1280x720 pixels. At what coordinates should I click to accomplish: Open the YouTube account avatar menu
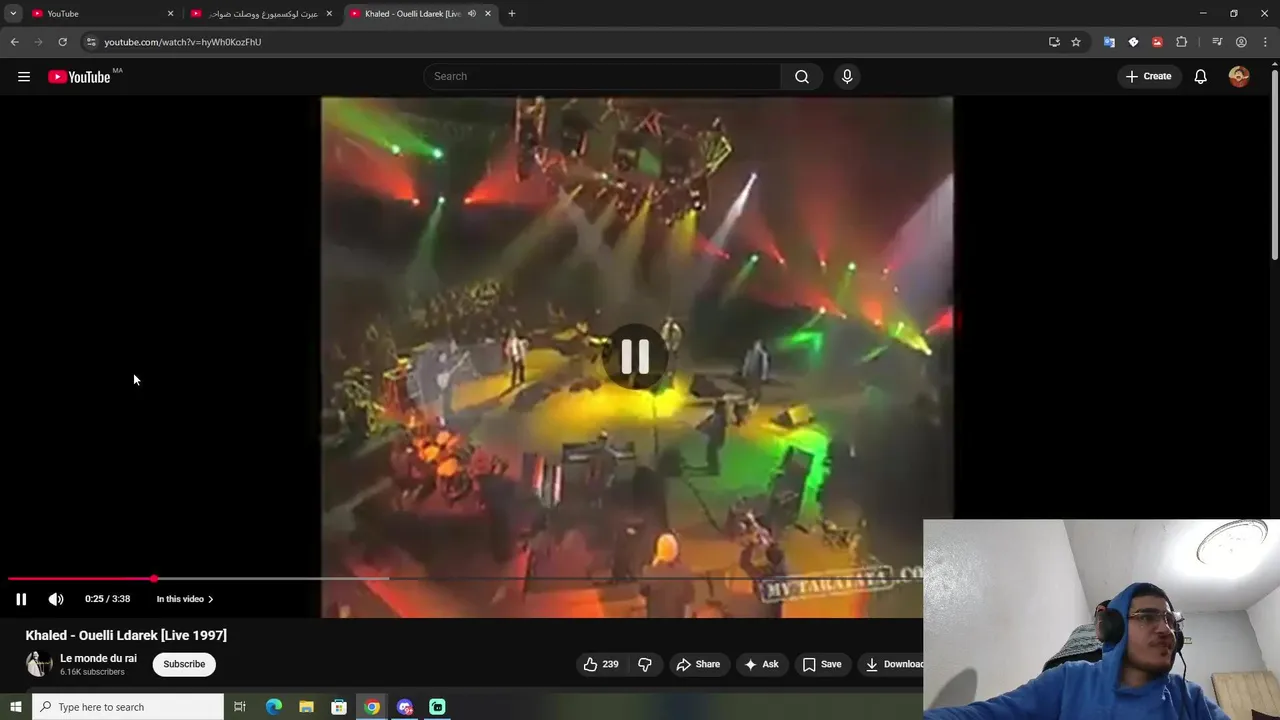(1239, 77)
